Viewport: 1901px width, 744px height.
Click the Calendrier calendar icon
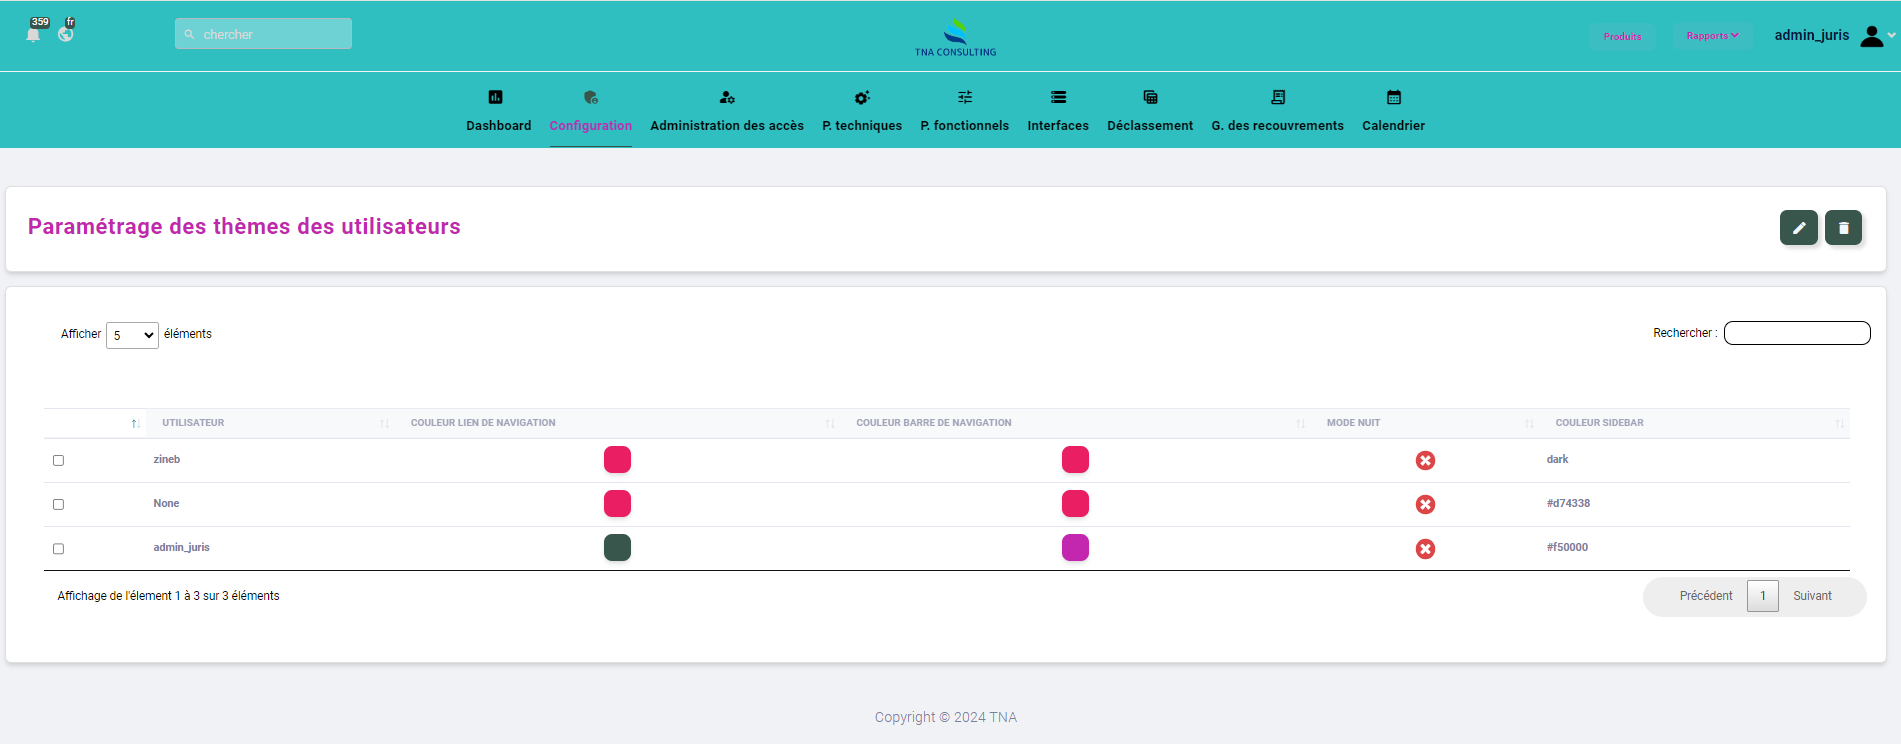(1393, 97)
